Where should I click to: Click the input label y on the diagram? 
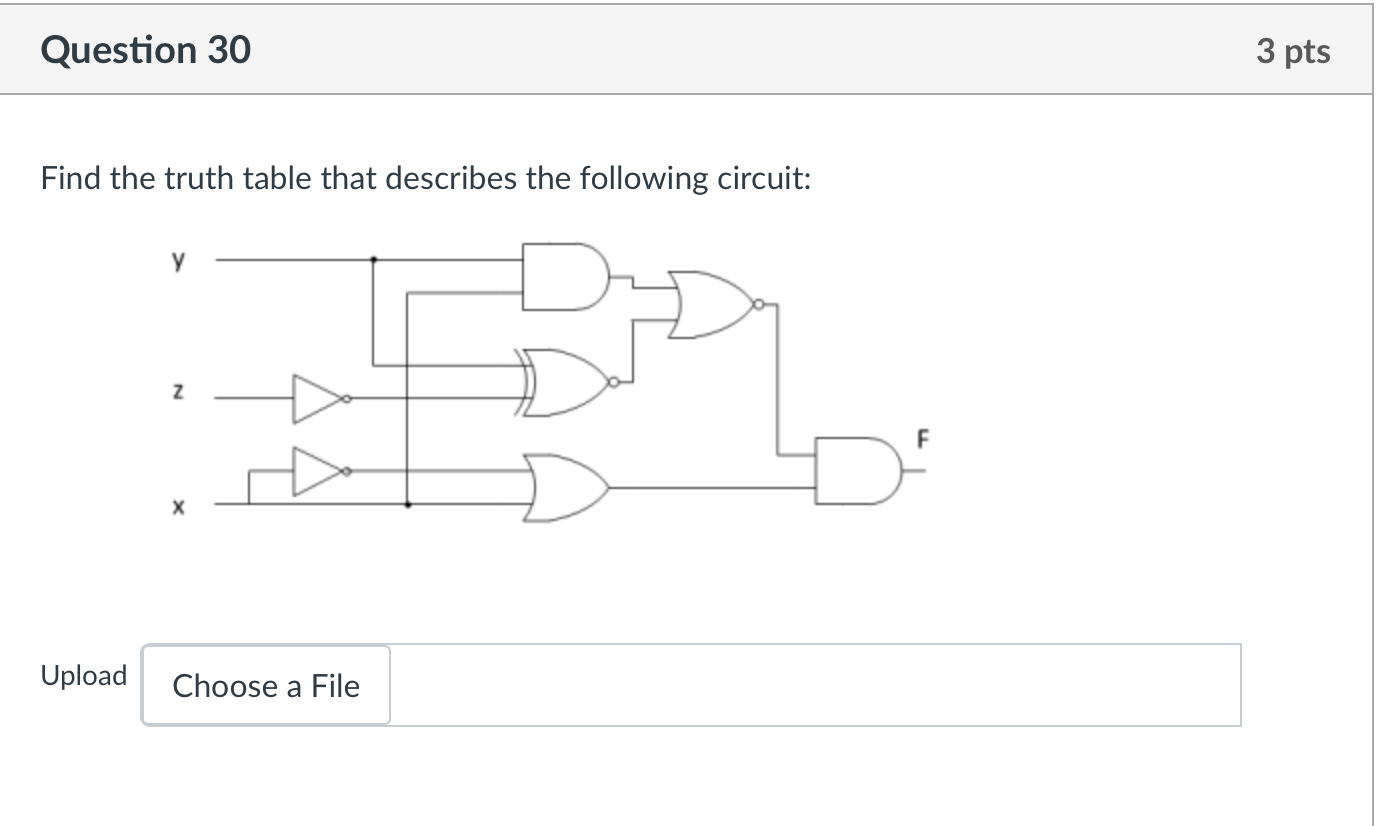[x=178, y=259]
